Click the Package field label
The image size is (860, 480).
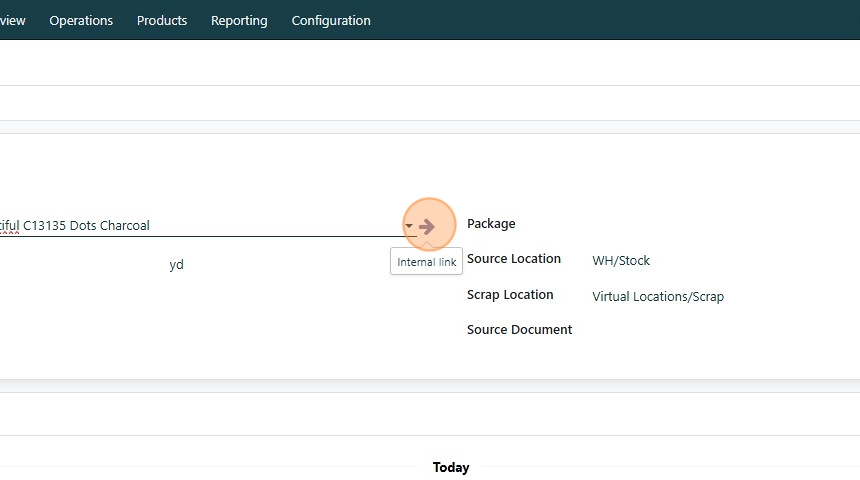[x=491, y=224]
